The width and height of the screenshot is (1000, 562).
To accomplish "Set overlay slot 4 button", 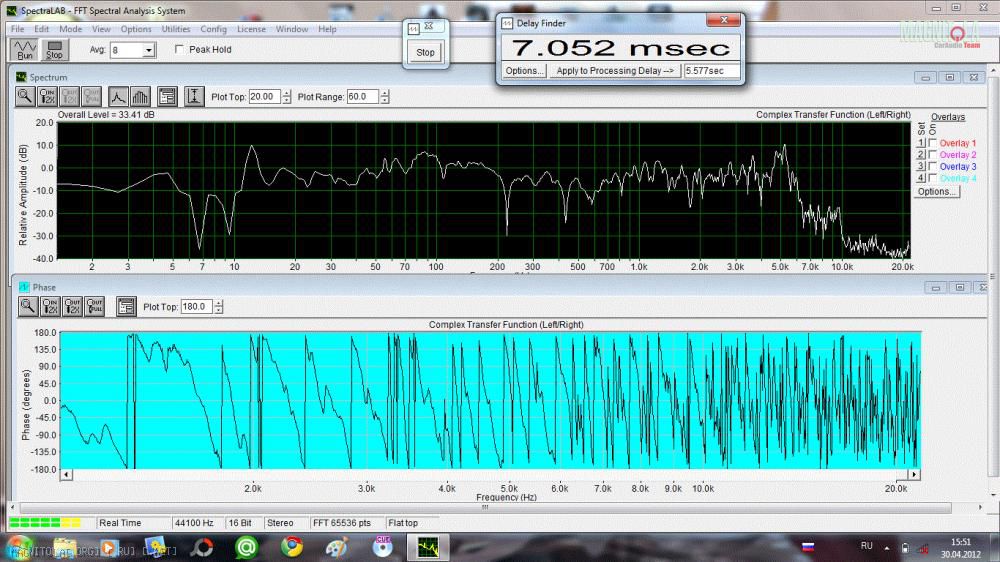I will pos(921,177).
